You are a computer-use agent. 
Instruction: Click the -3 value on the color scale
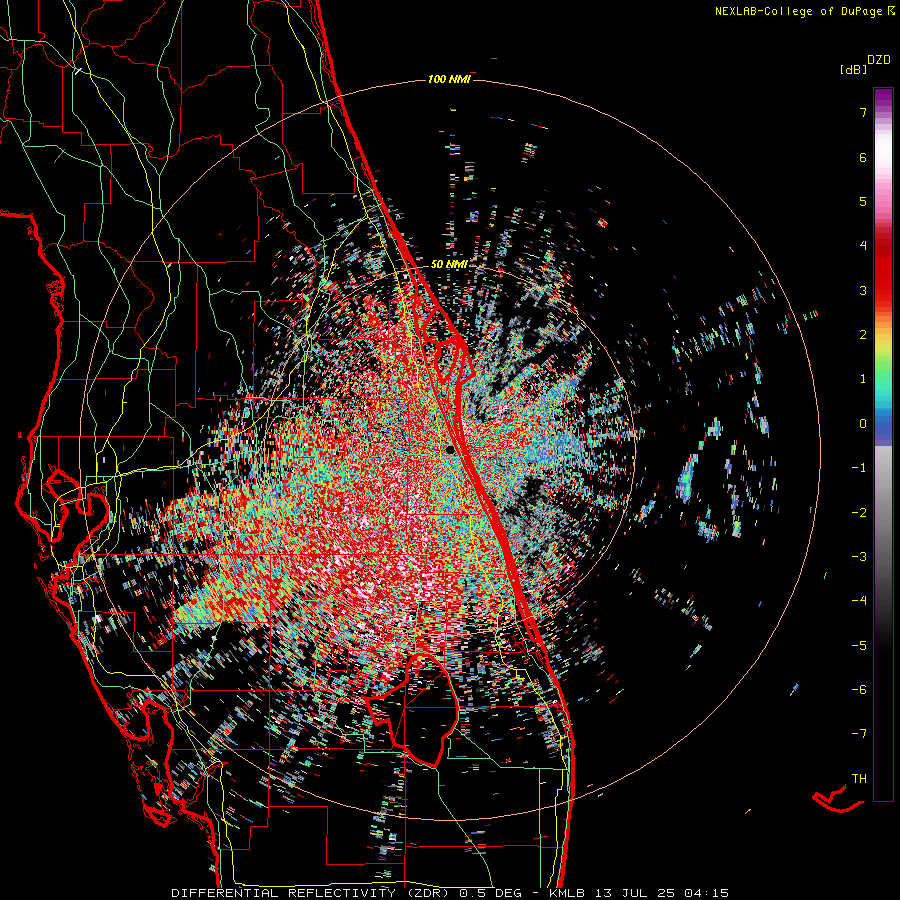click(x=859, y=557)
